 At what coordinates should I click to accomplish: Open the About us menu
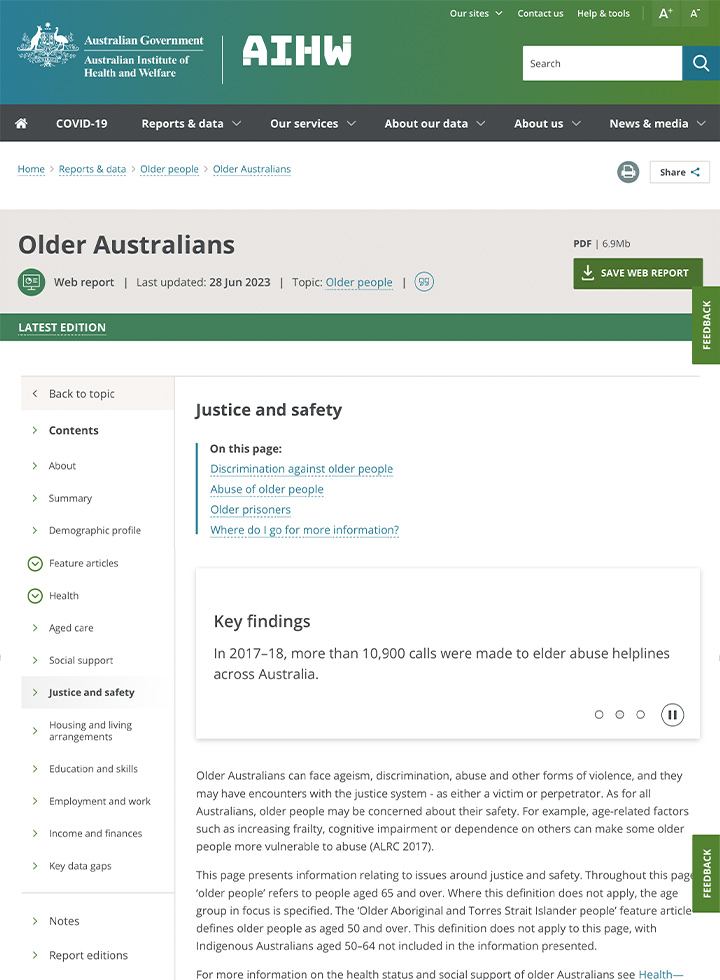547,124
